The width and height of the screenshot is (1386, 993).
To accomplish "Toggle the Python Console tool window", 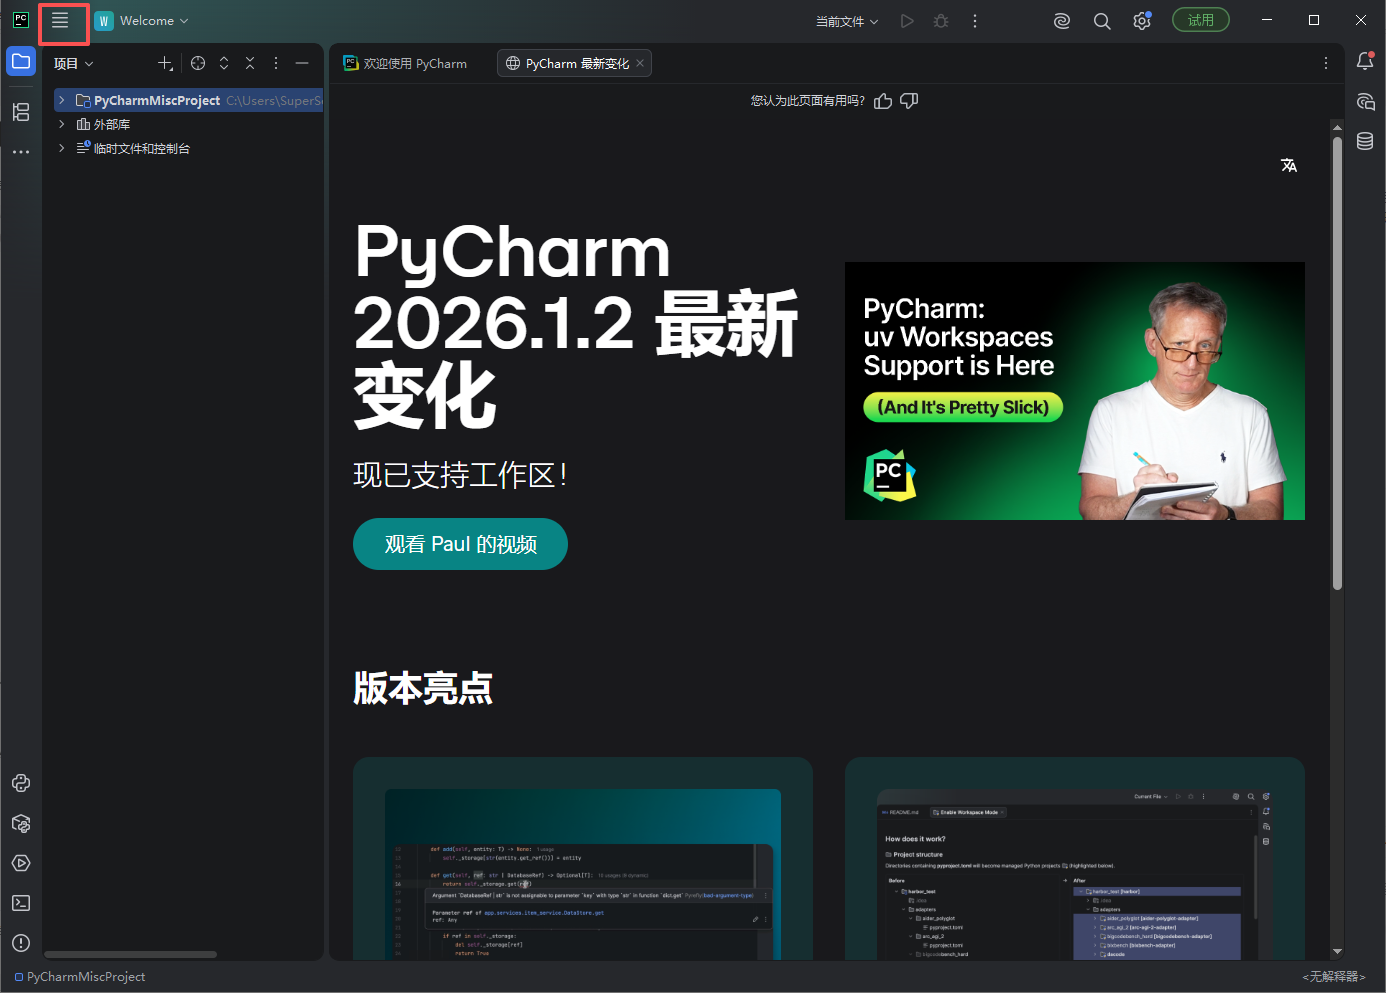I will (21, 783).
